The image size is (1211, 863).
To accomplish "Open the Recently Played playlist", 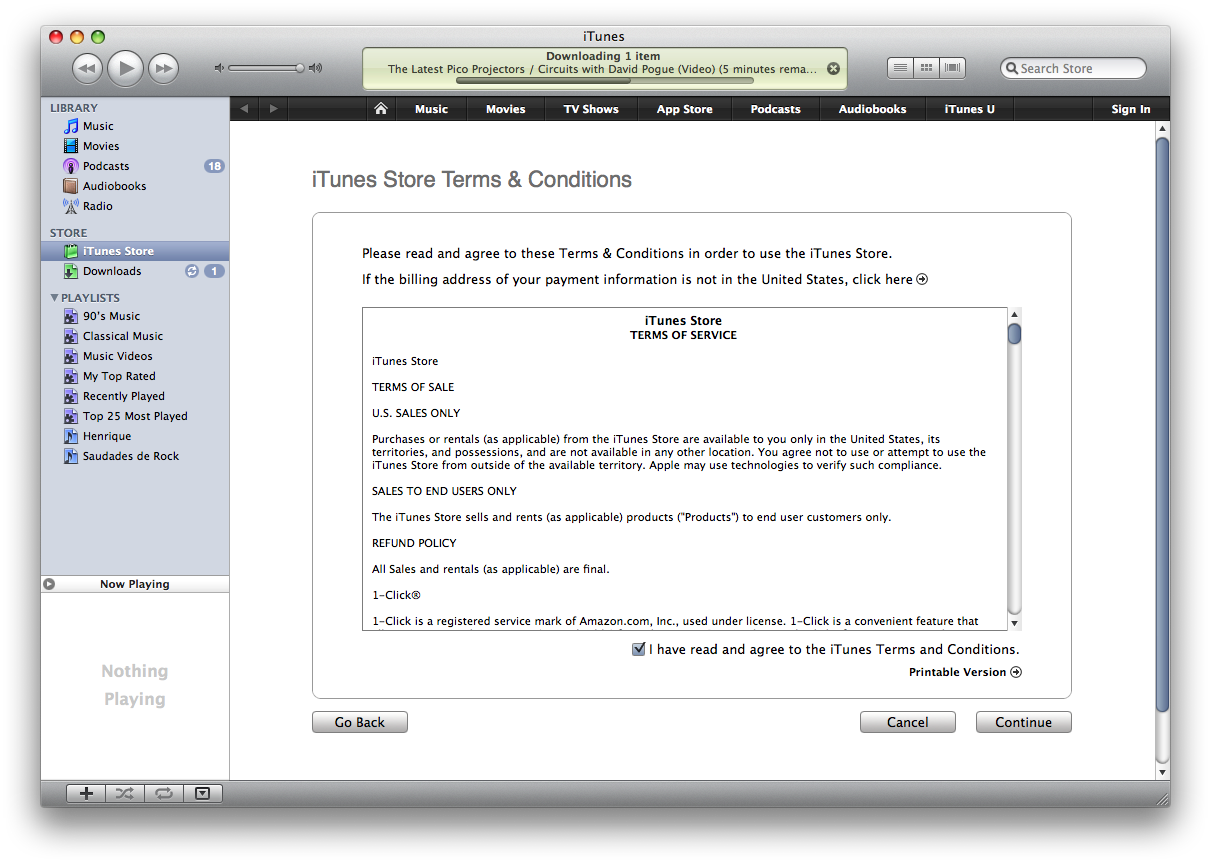I will [x=135, y=396].
